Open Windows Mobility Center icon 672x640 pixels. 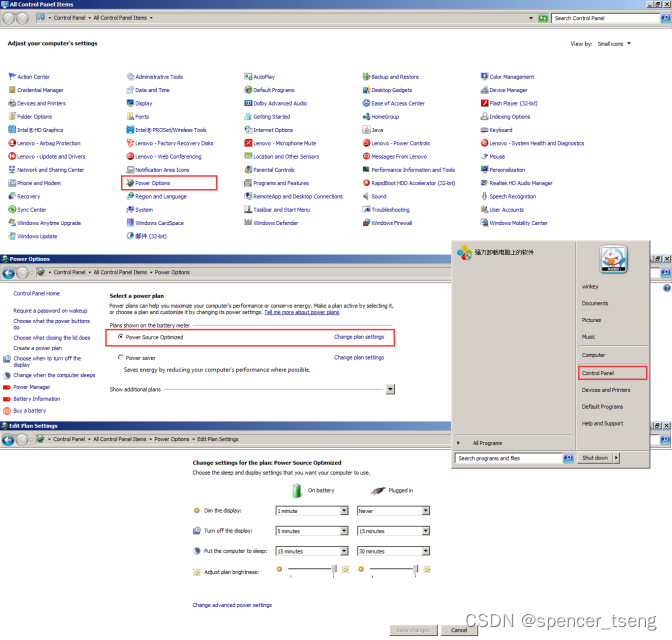pyautogui.click(x=484, y=223)
